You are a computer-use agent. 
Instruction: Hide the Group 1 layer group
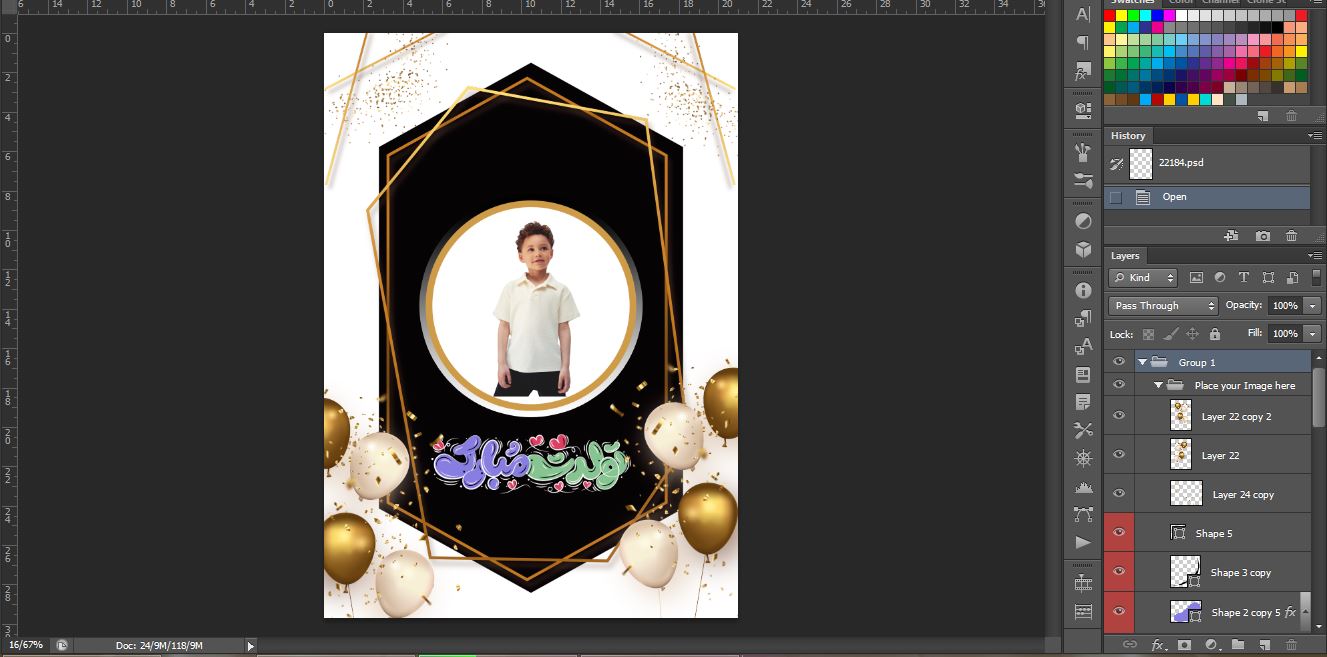[1119, 362]
